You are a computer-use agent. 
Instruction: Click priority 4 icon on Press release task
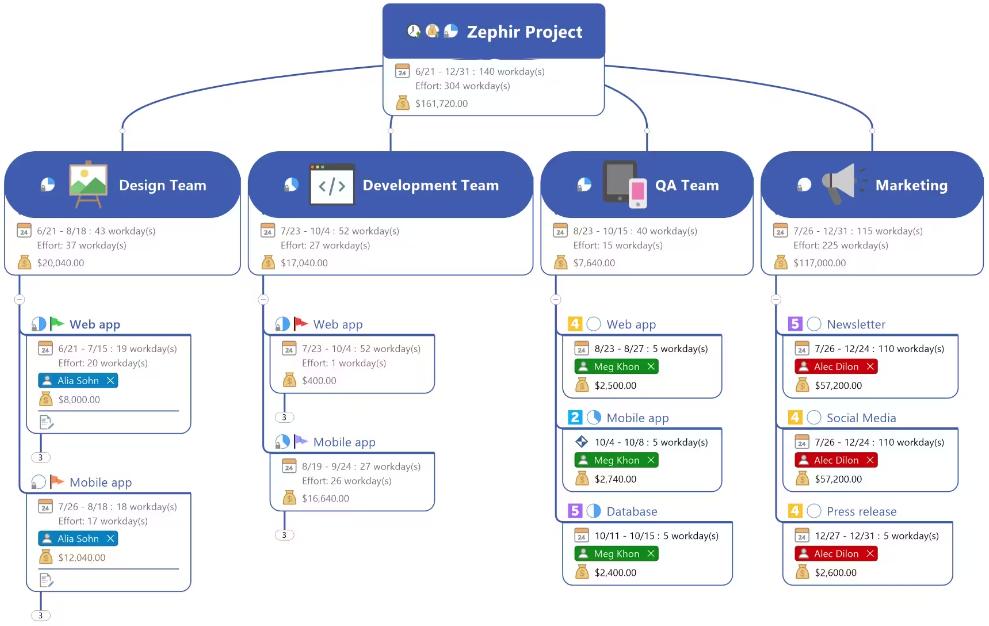(795, 511)
